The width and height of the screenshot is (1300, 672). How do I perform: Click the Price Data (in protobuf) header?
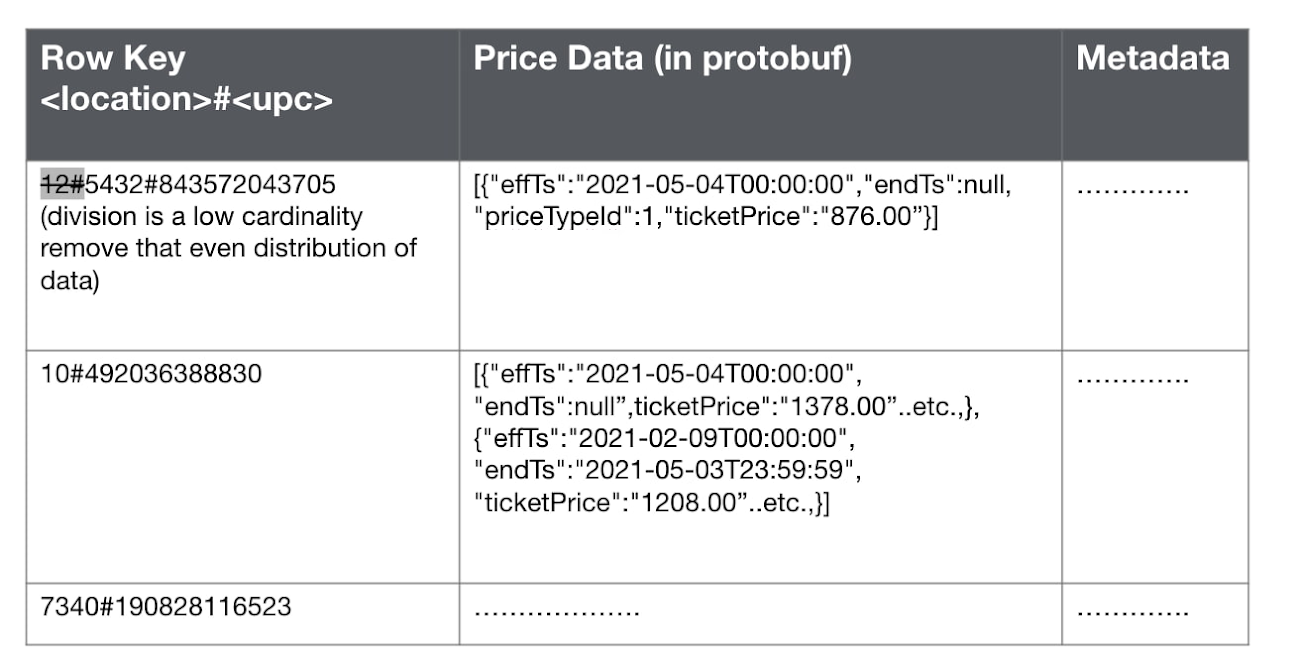pos(663,59)
